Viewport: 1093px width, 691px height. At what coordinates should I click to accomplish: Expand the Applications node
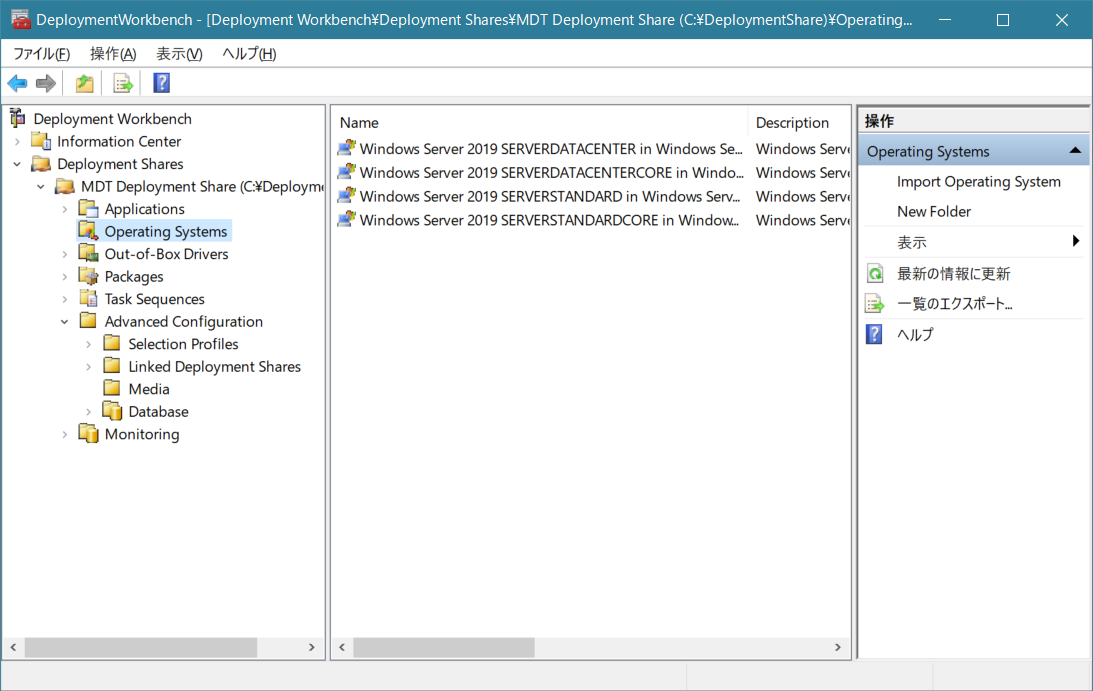[x=65, y=209]
